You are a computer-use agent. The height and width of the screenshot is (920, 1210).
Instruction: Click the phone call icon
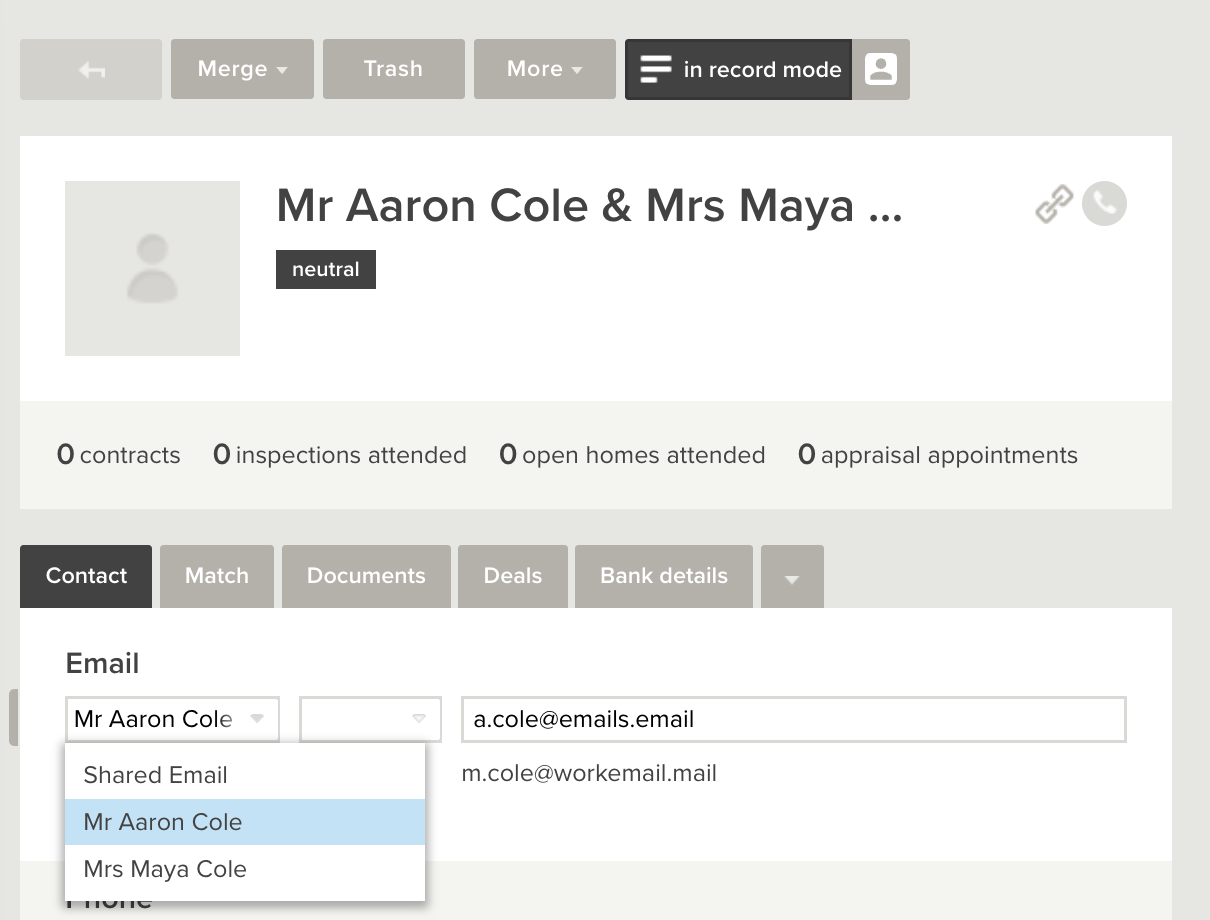tap(1104, 204)
